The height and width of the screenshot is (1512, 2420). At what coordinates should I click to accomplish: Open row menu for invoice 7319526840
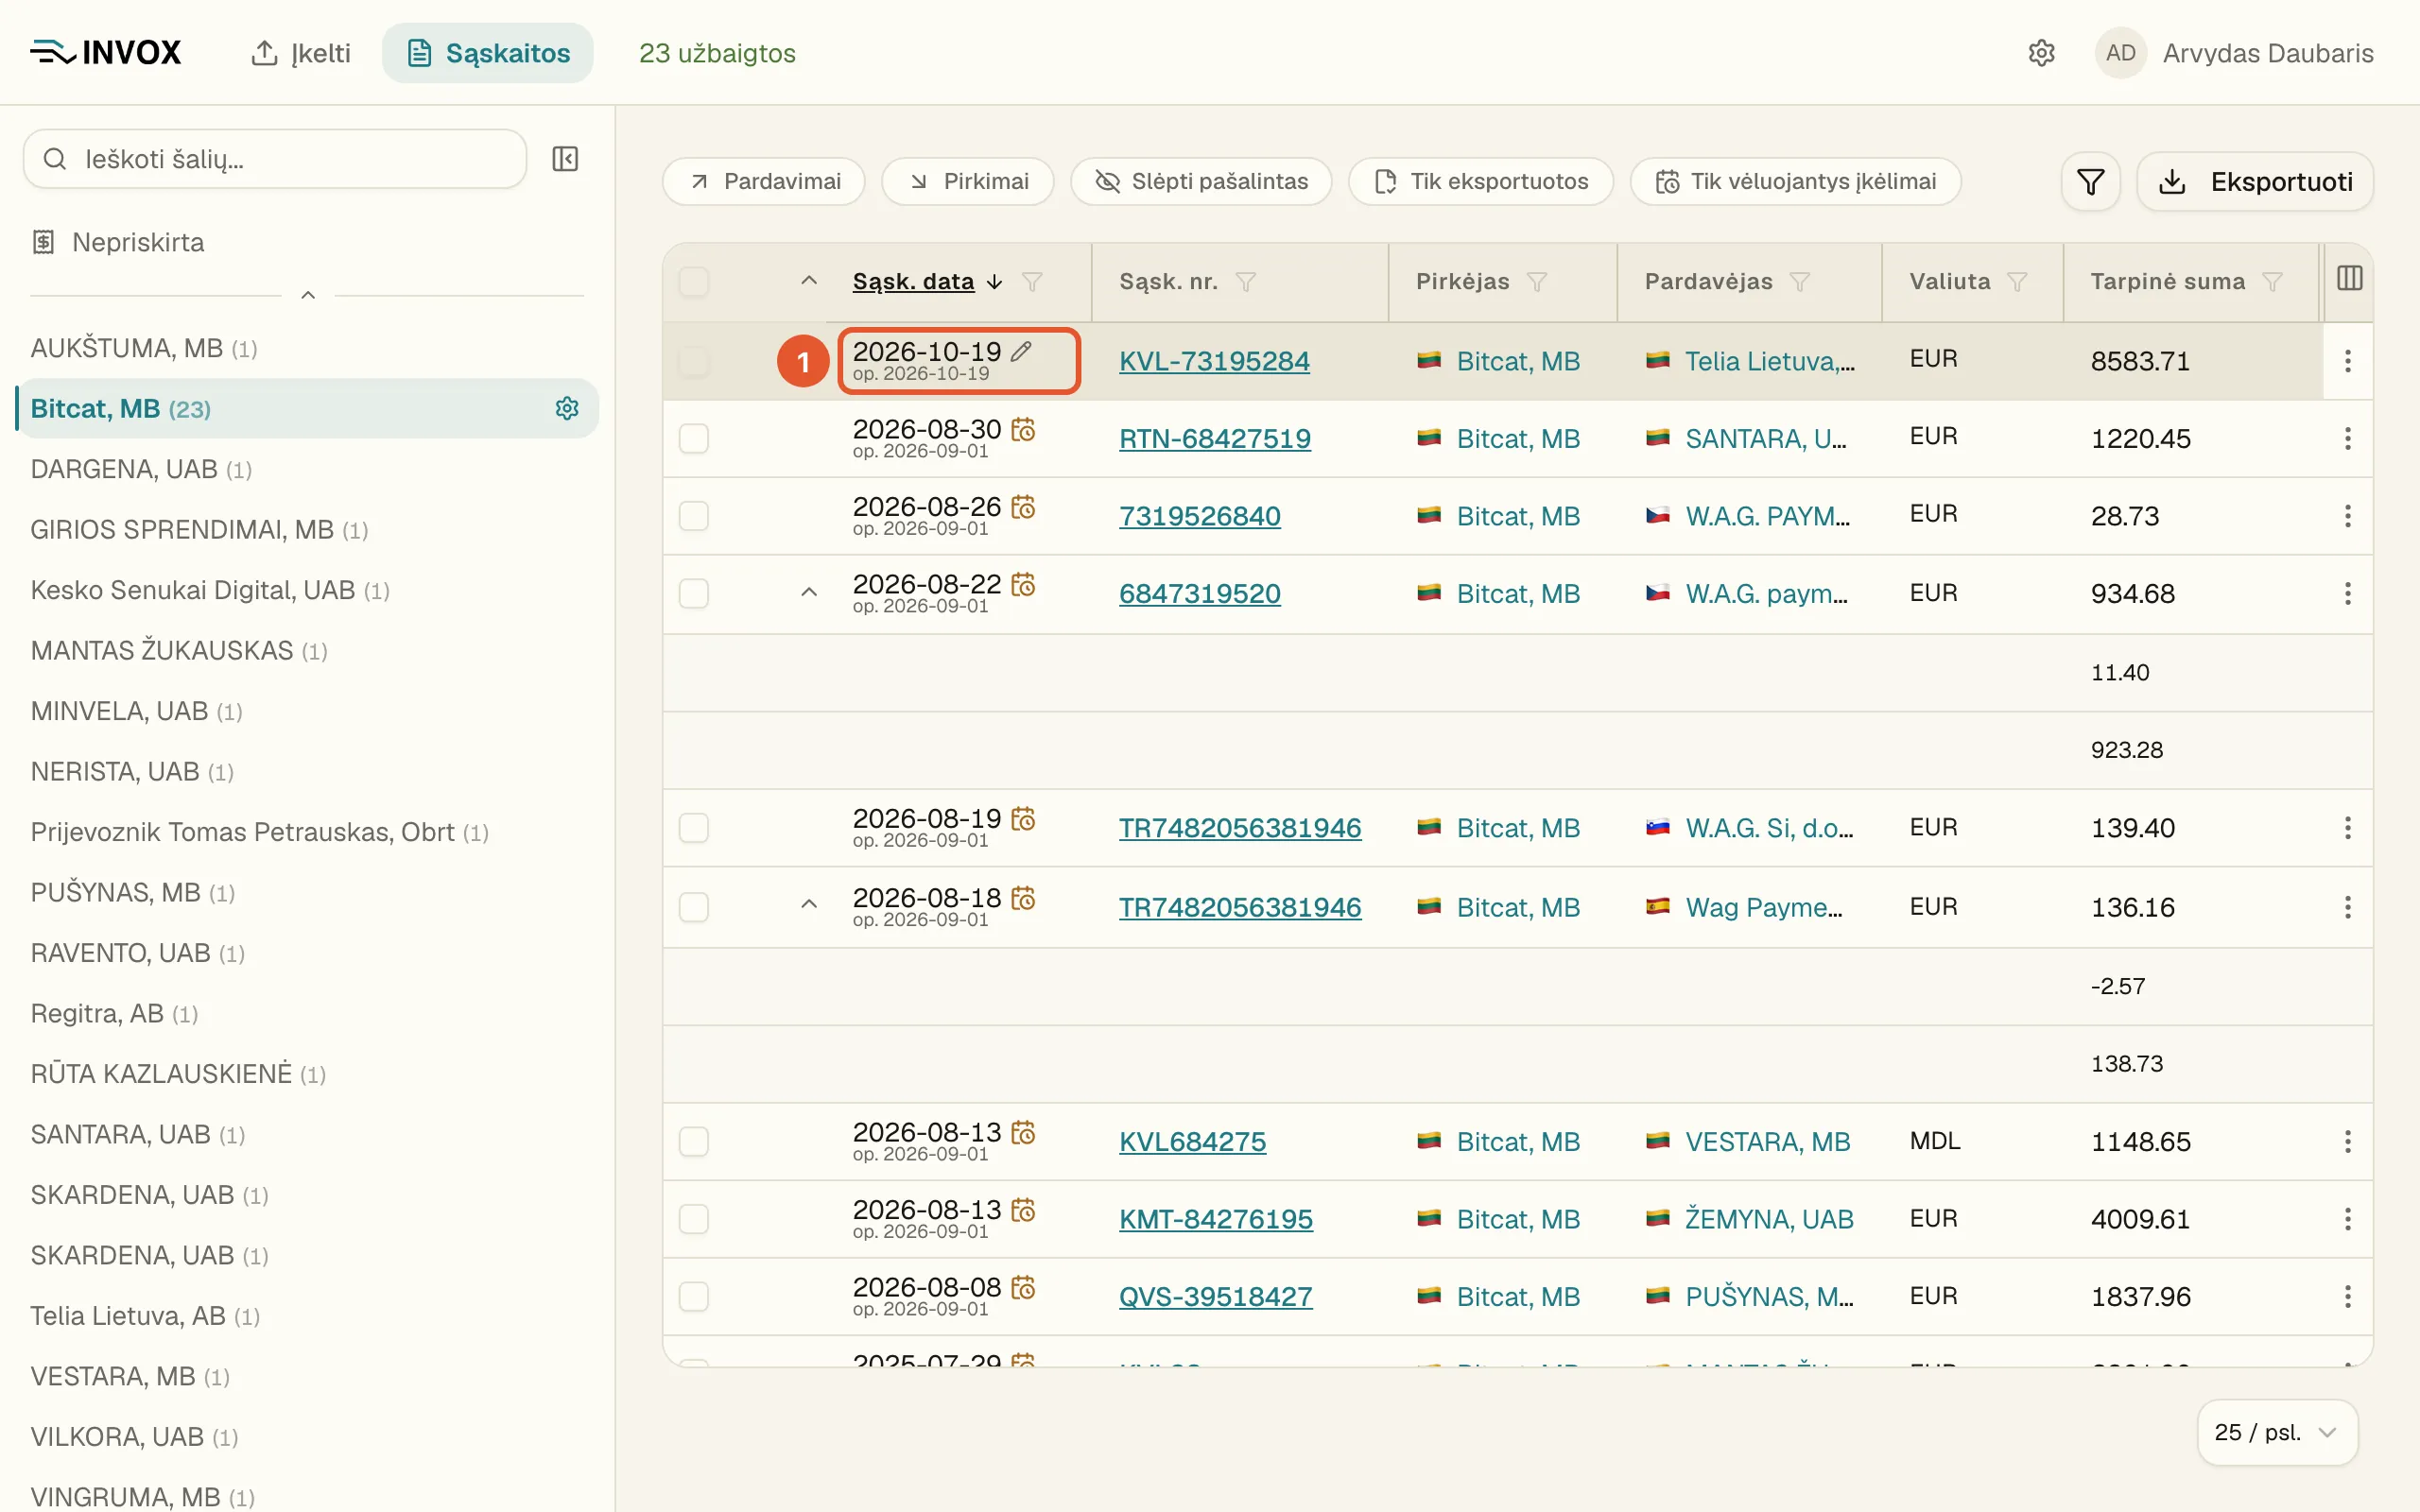point(2347,516)
